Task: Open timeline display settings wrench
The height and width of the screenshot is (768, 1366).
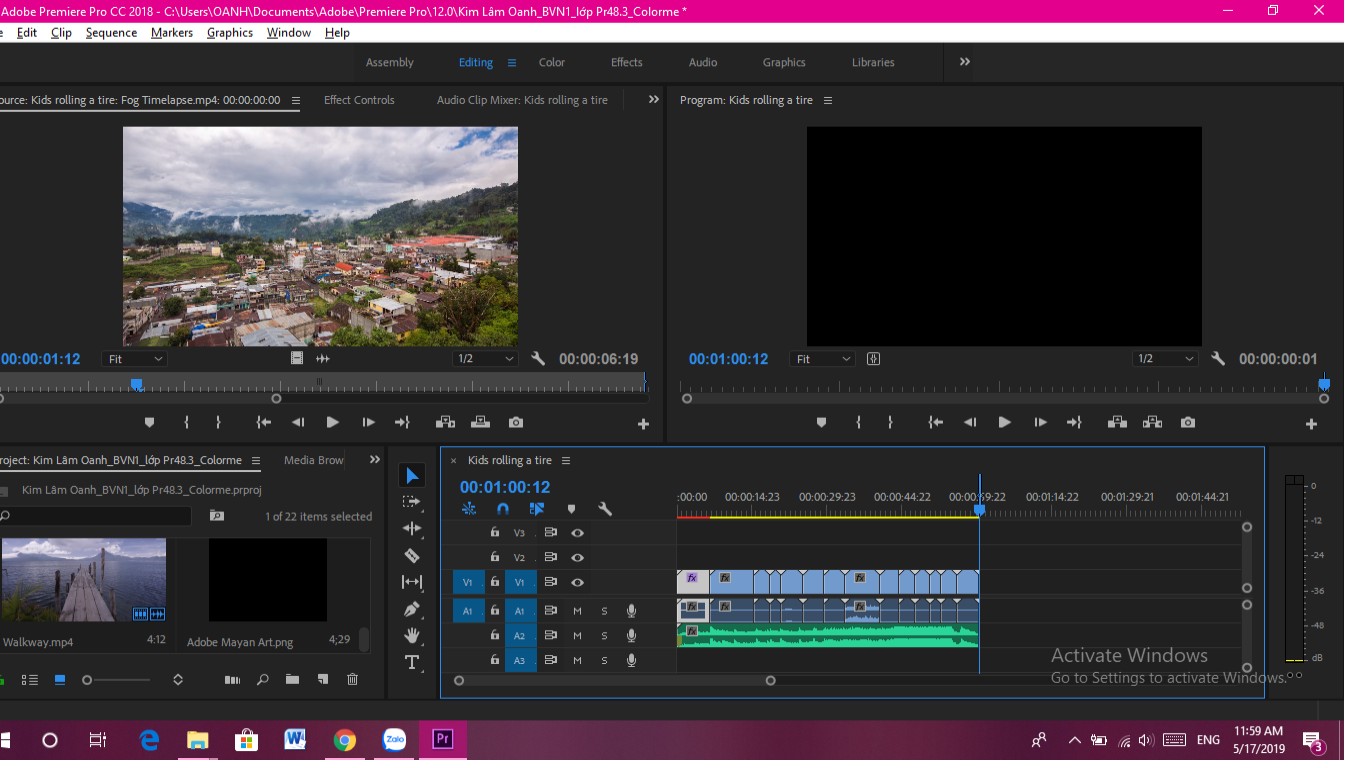Action: coord(605,509)
